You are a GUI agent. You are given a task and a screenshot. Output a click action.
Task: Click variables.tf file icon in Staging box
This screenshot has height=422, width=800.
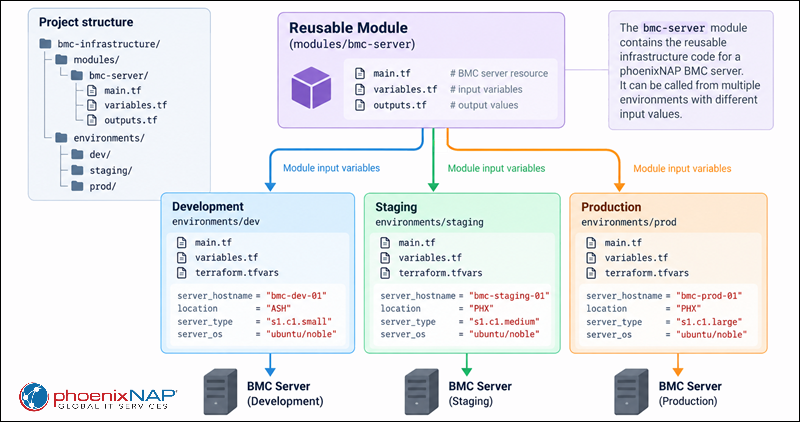385,258
